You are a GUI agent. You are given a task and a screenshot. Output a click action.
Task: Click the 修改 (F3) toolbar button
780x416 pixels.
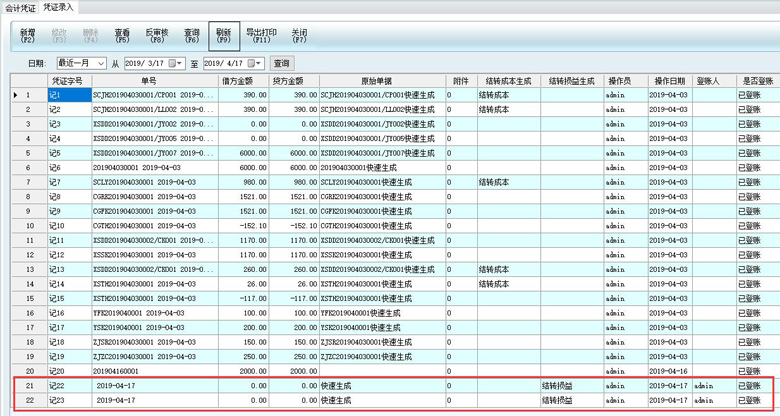click(59, 36)
